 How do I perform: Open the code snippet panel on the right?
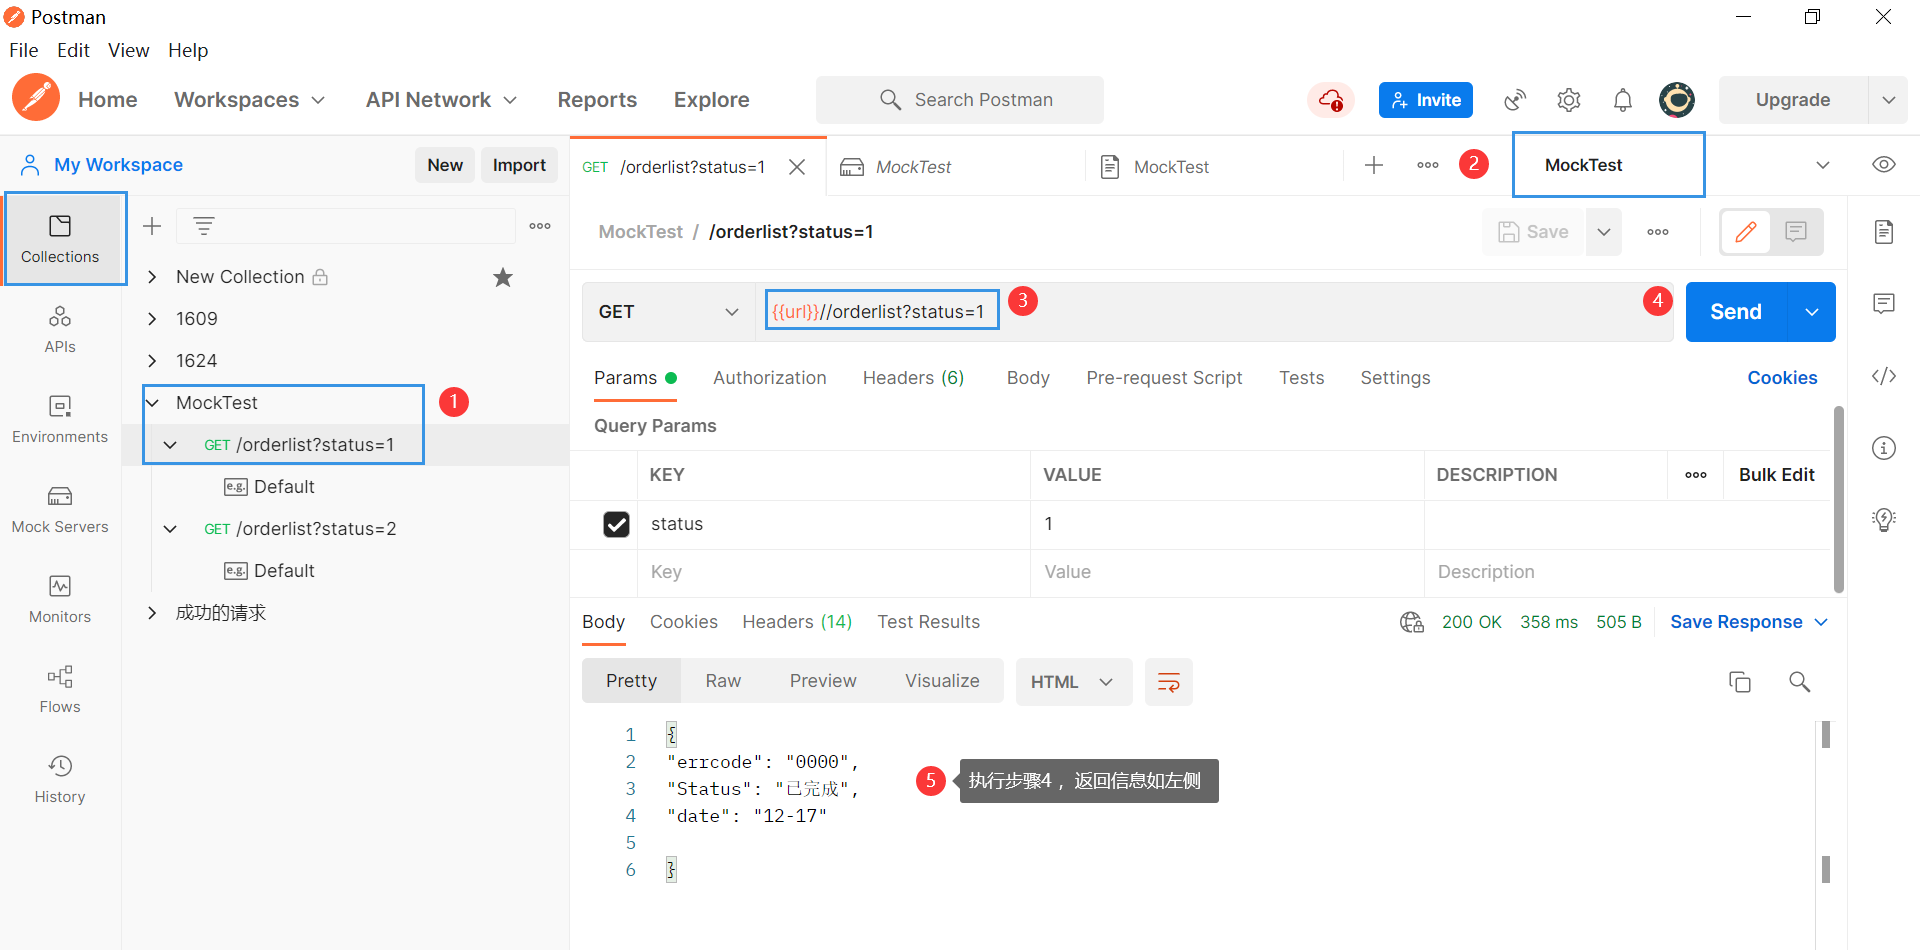click(1884, 376)
